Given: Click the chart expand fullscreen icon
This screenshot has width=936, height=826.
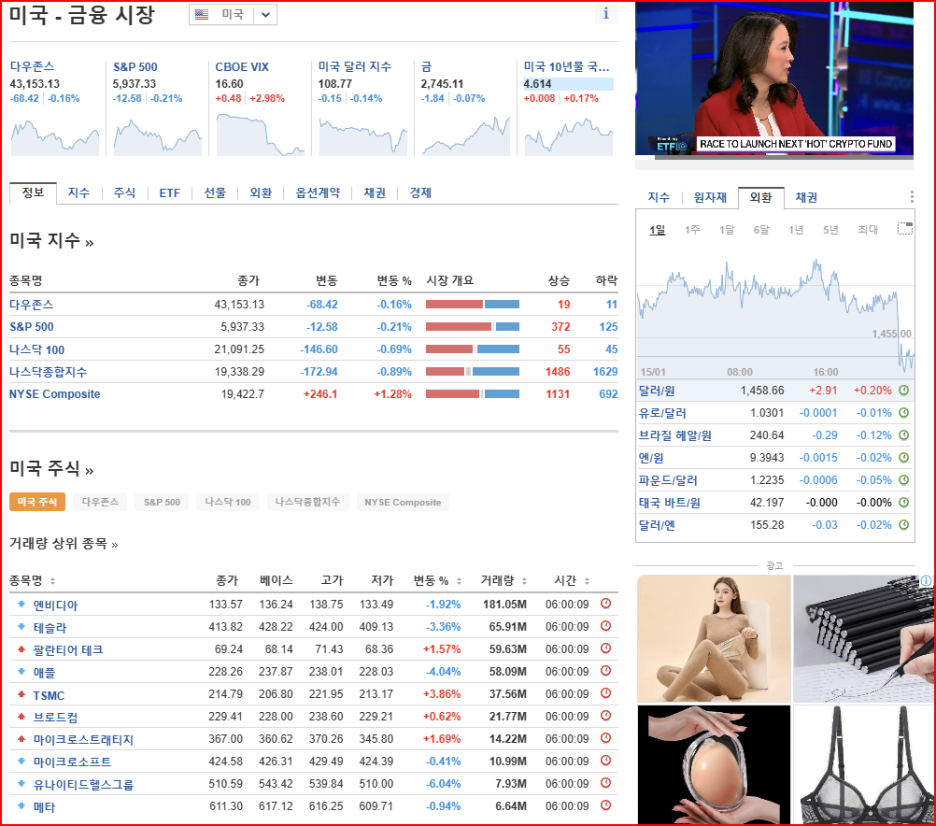Looking at the screenshot, I should pyautogui.click(x=905, y=229).
